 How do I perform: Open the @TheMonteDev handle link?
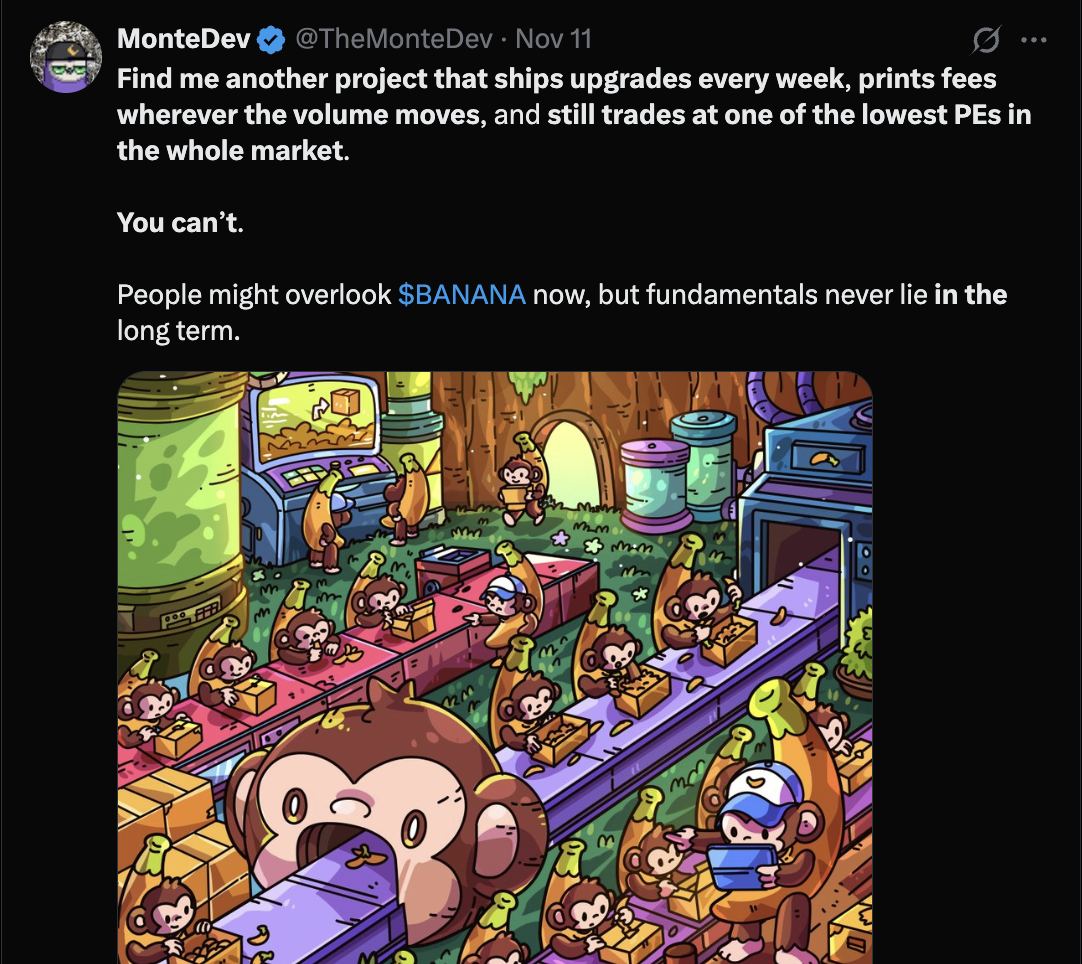pos(394,39)
